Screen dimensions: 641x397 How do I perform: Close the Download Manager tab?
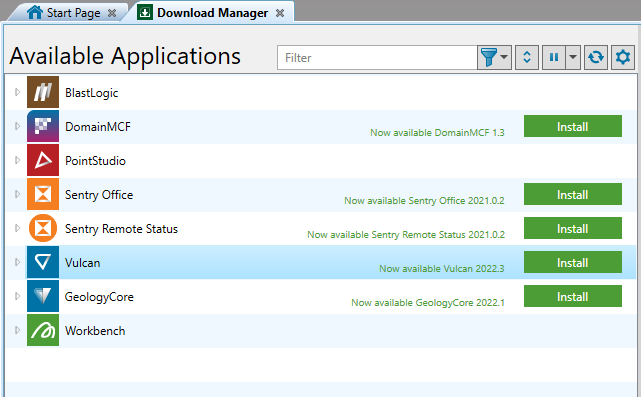pyautogui.click(x=280, y=13)
